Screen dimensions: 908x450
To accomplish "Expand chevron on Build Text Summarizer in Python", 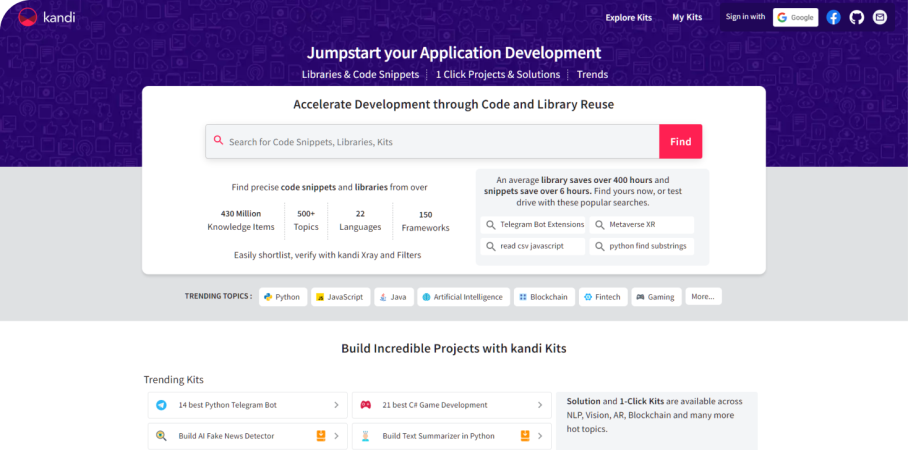I will [540, 436].
